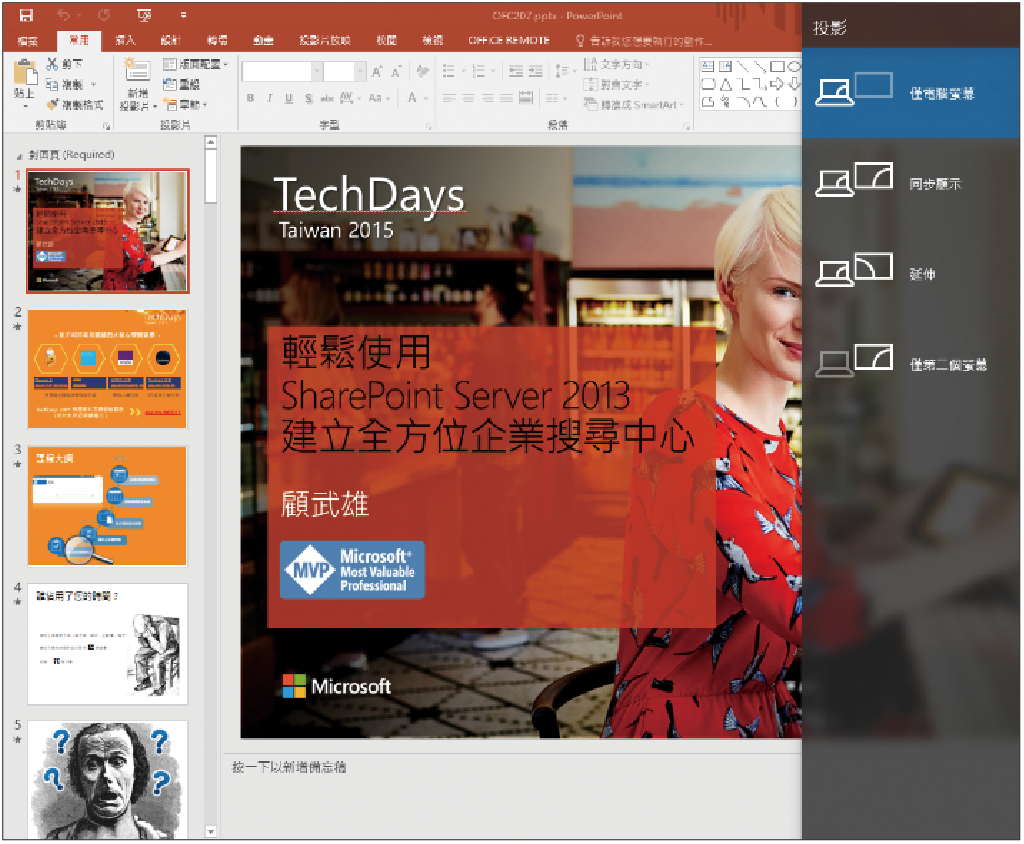Open the Section (章節) dropdown

point(185,105)
